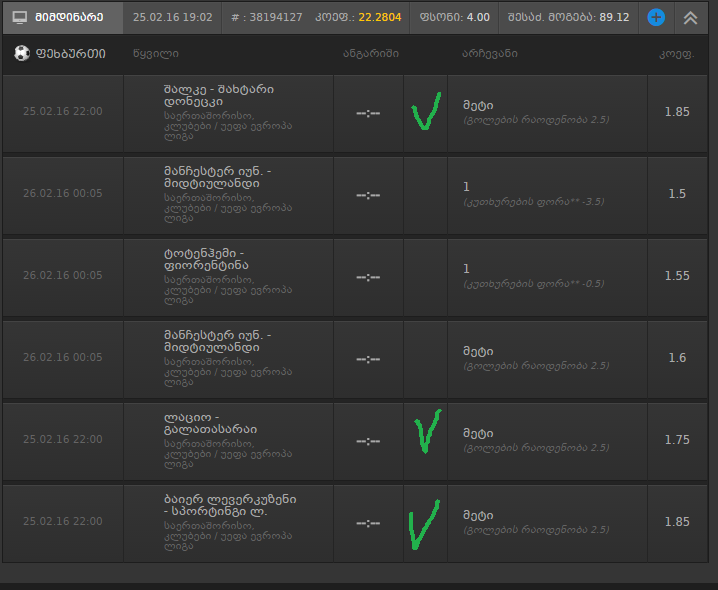Screen dimensions: 718x590
Task: Open მანჩესტერ იუნ. match with 1.5 odds
Action: pos(218,177)
